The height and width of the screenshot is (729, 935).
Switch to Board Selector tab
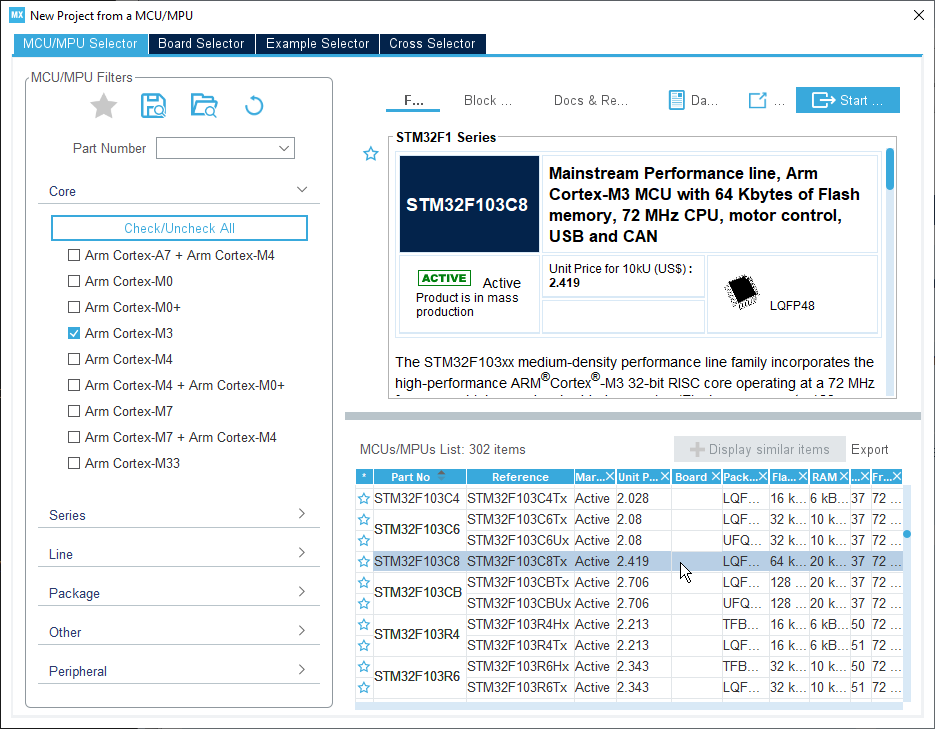tap(201, 44)
